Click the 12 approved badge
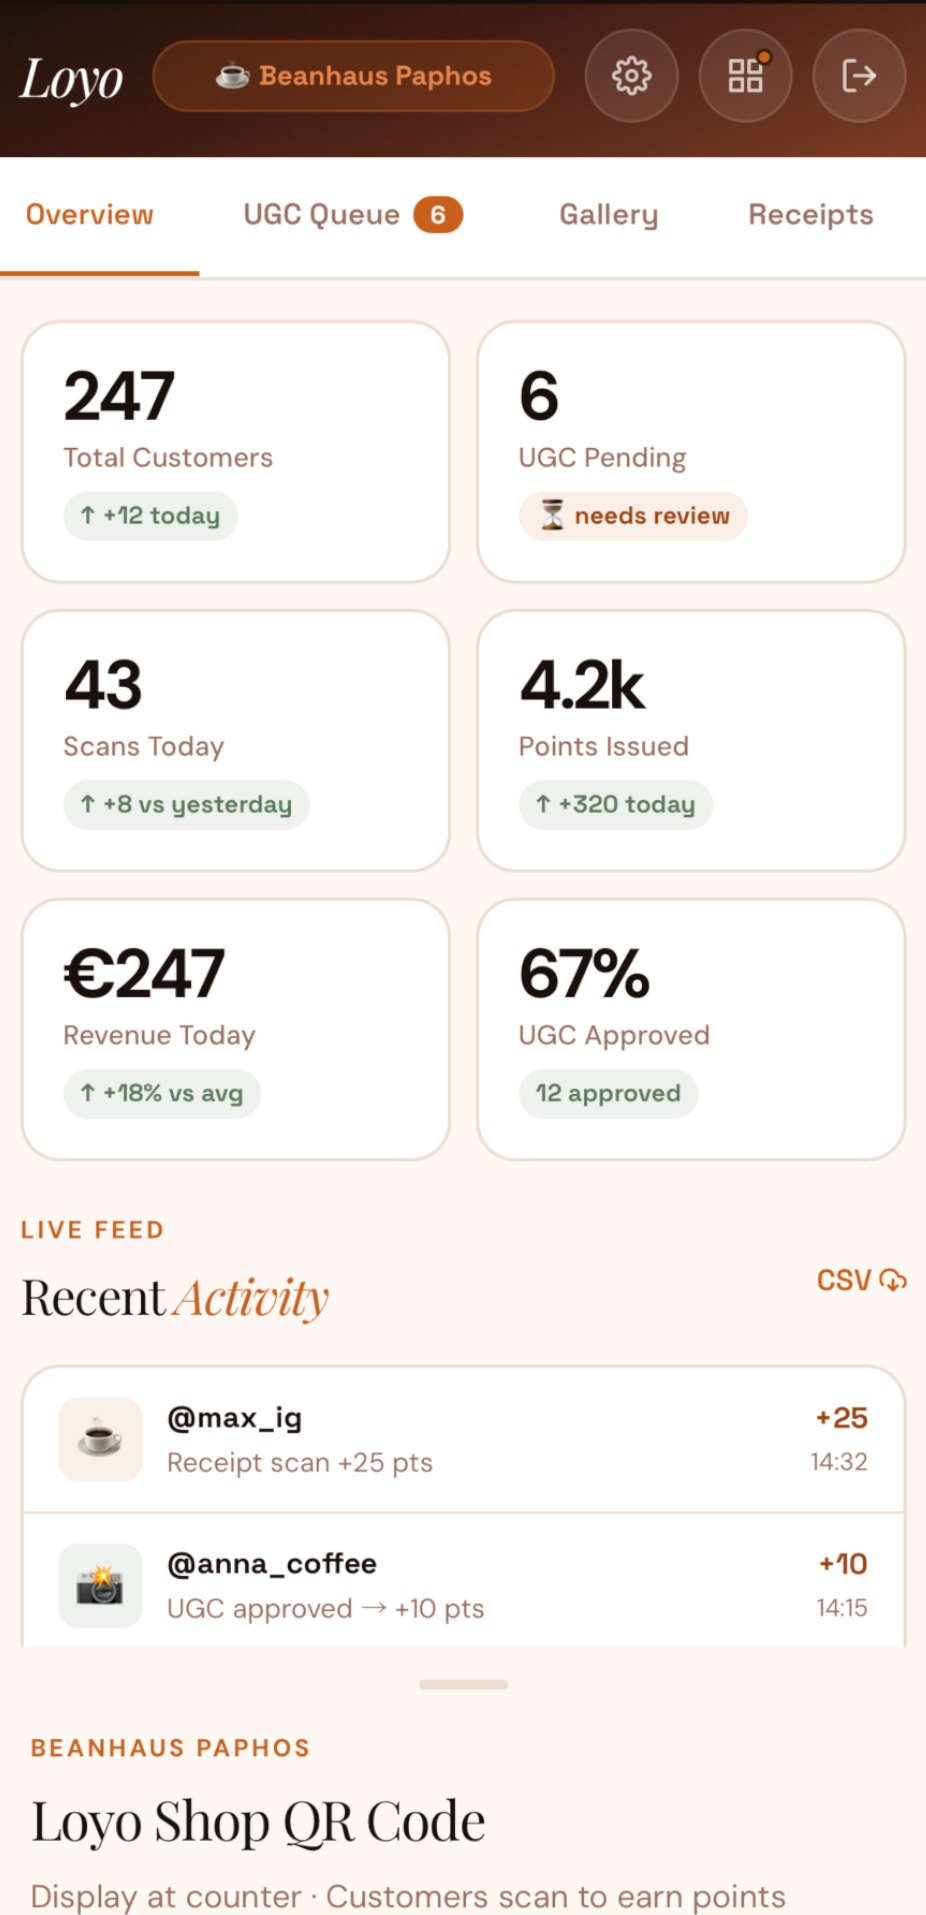Screen dimensions: 926x1915 point(607,1093)
